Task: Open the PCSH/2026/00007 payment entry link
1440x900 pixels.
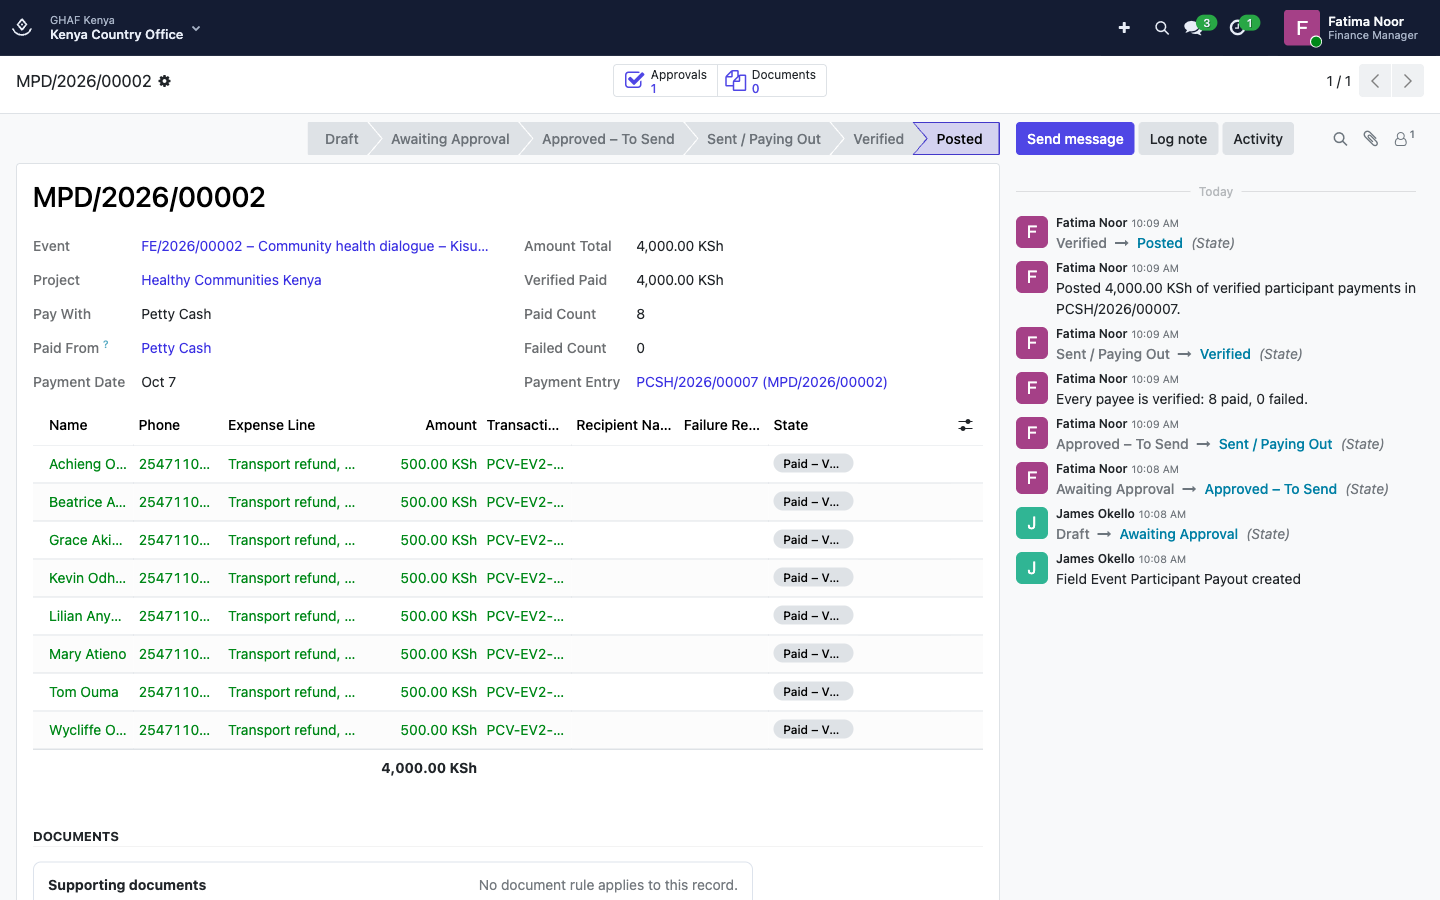Action: coord(762,382)
